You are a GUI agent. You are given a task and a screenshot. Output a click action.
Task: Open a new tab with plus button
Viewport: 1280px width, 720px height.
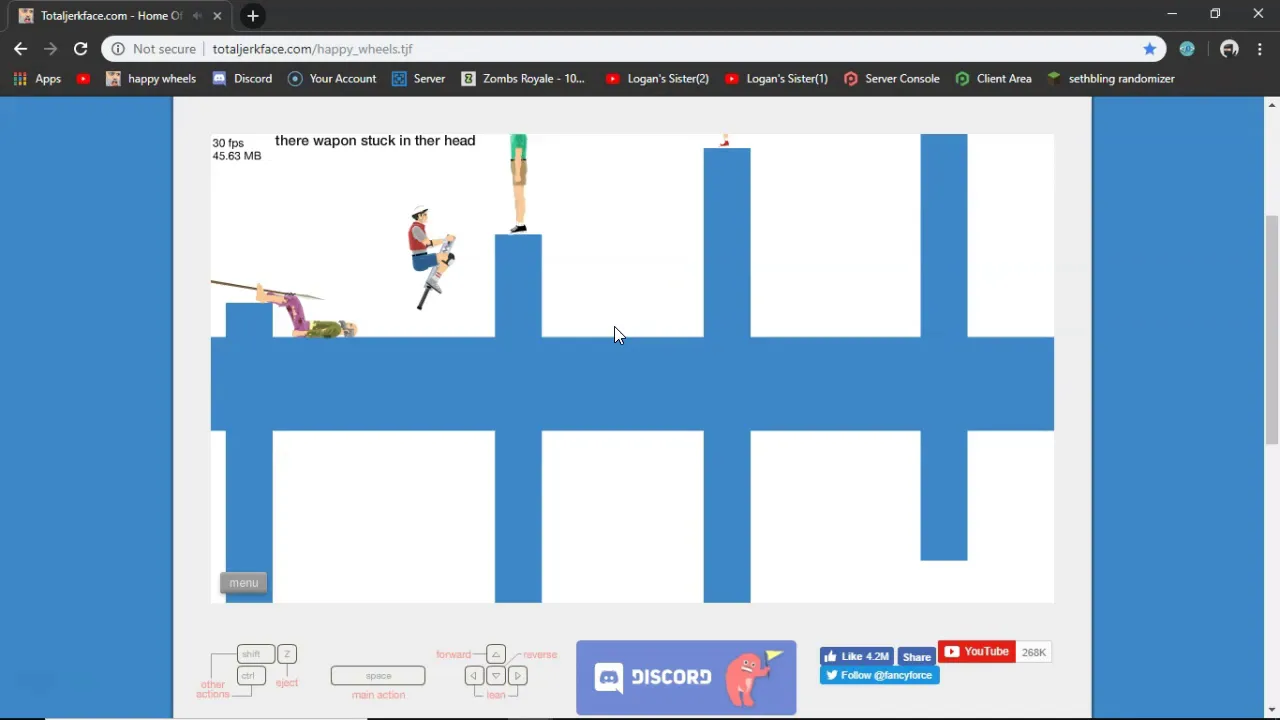coord(253,16)
